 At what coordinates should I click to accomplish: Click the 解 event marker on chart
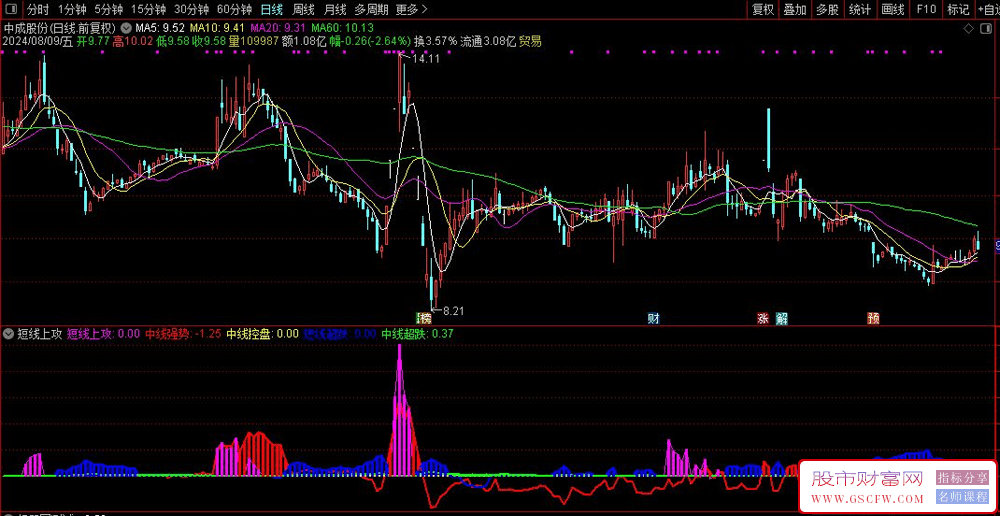[781, 319]
